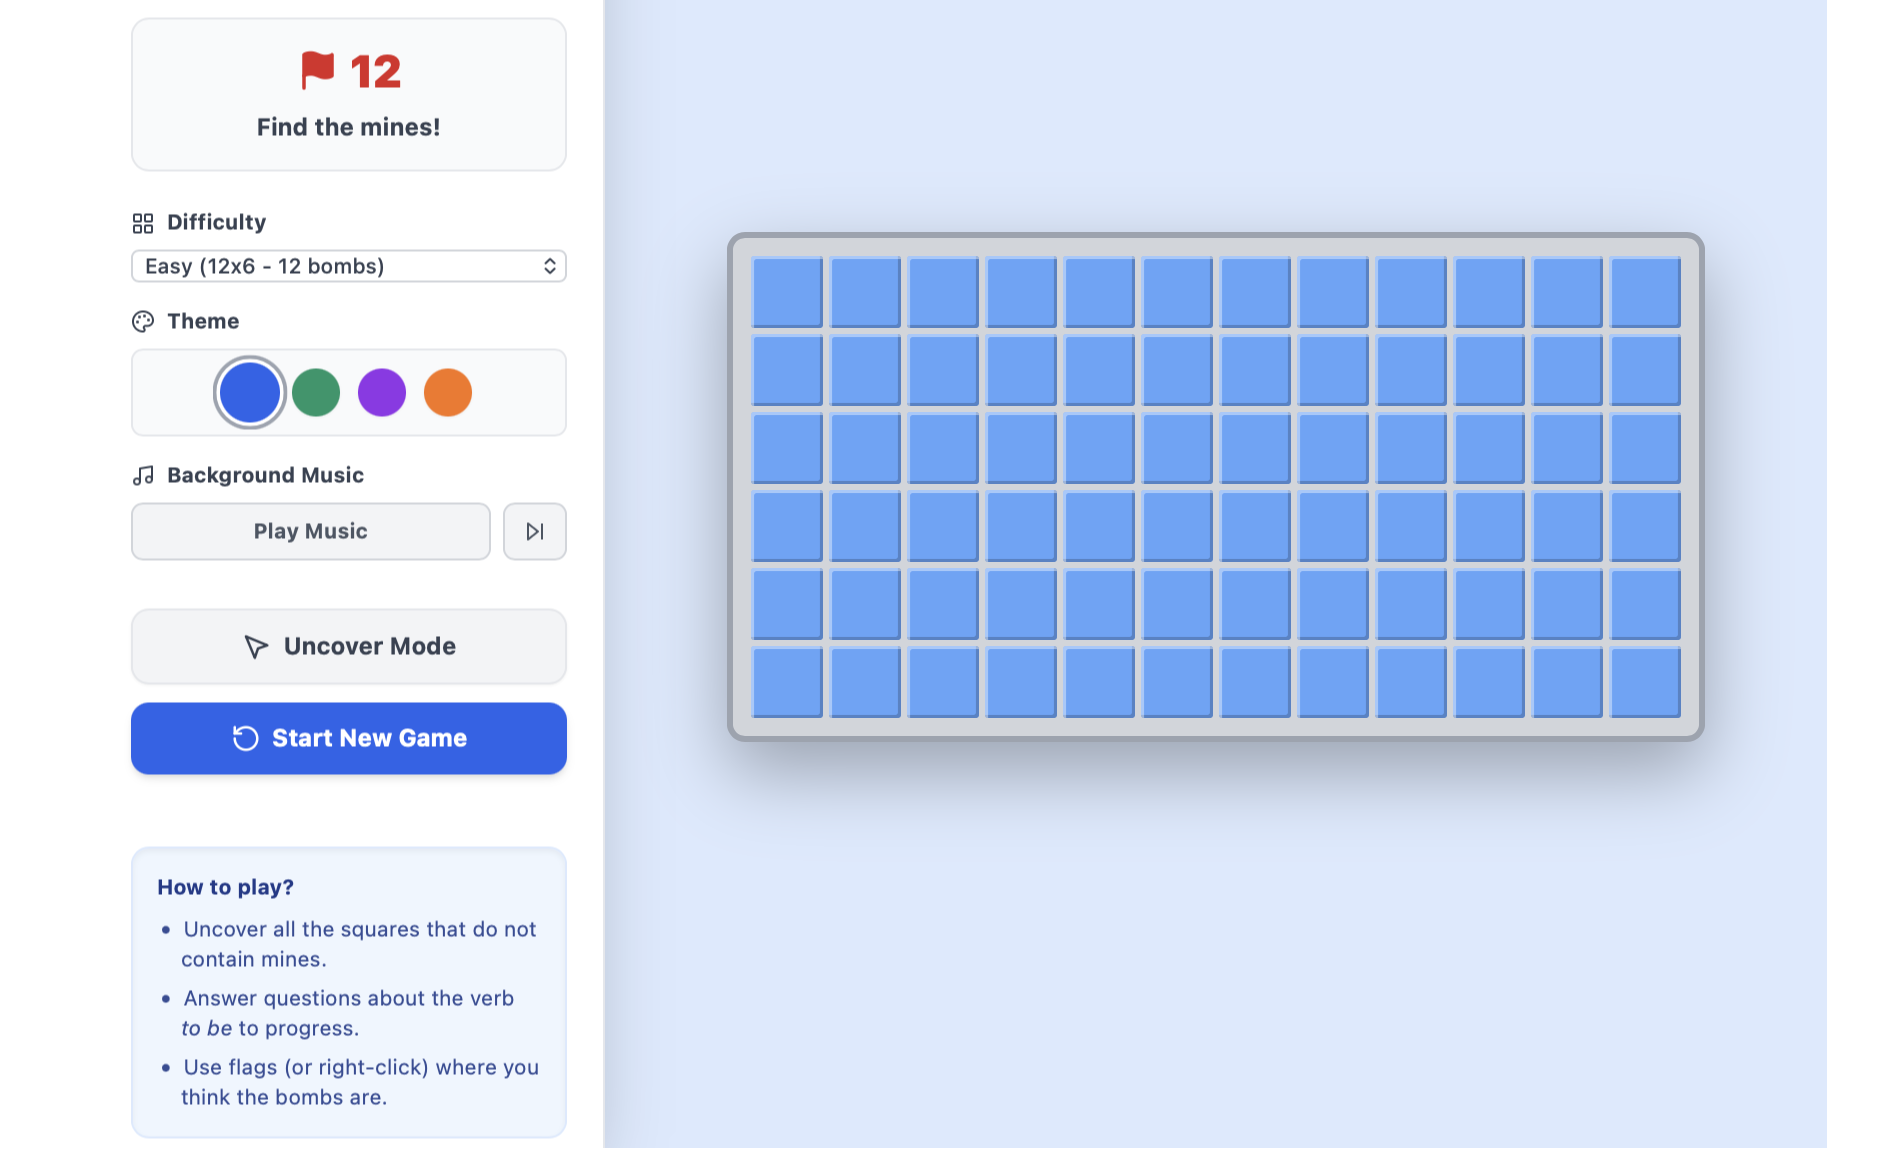Click the dropdown arrows on Easy difficulty

549,266
